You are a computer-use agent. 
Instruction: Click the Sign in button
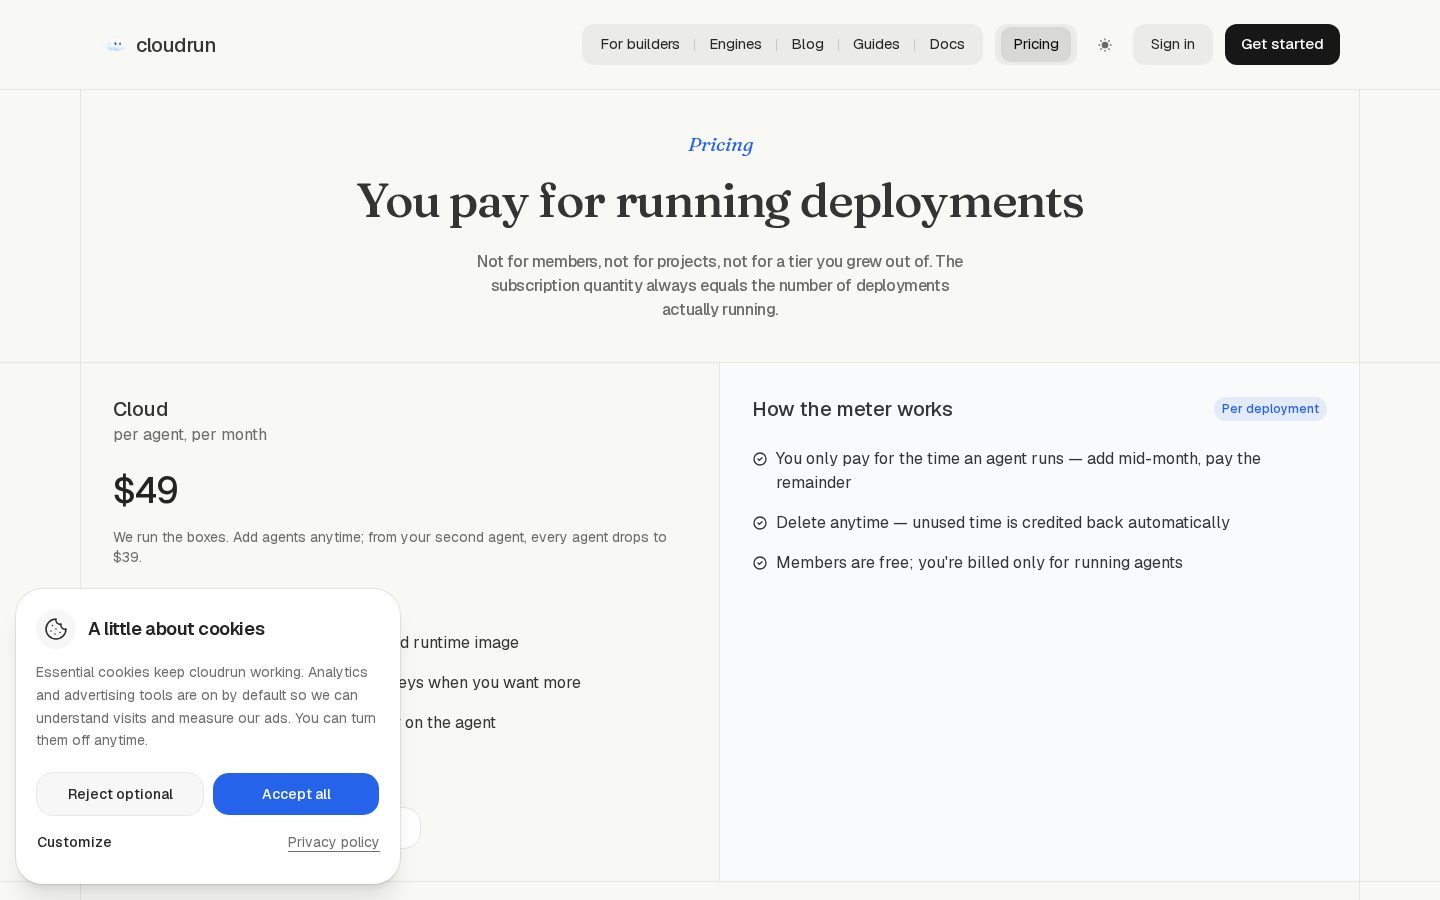[x=1172, y=44]
